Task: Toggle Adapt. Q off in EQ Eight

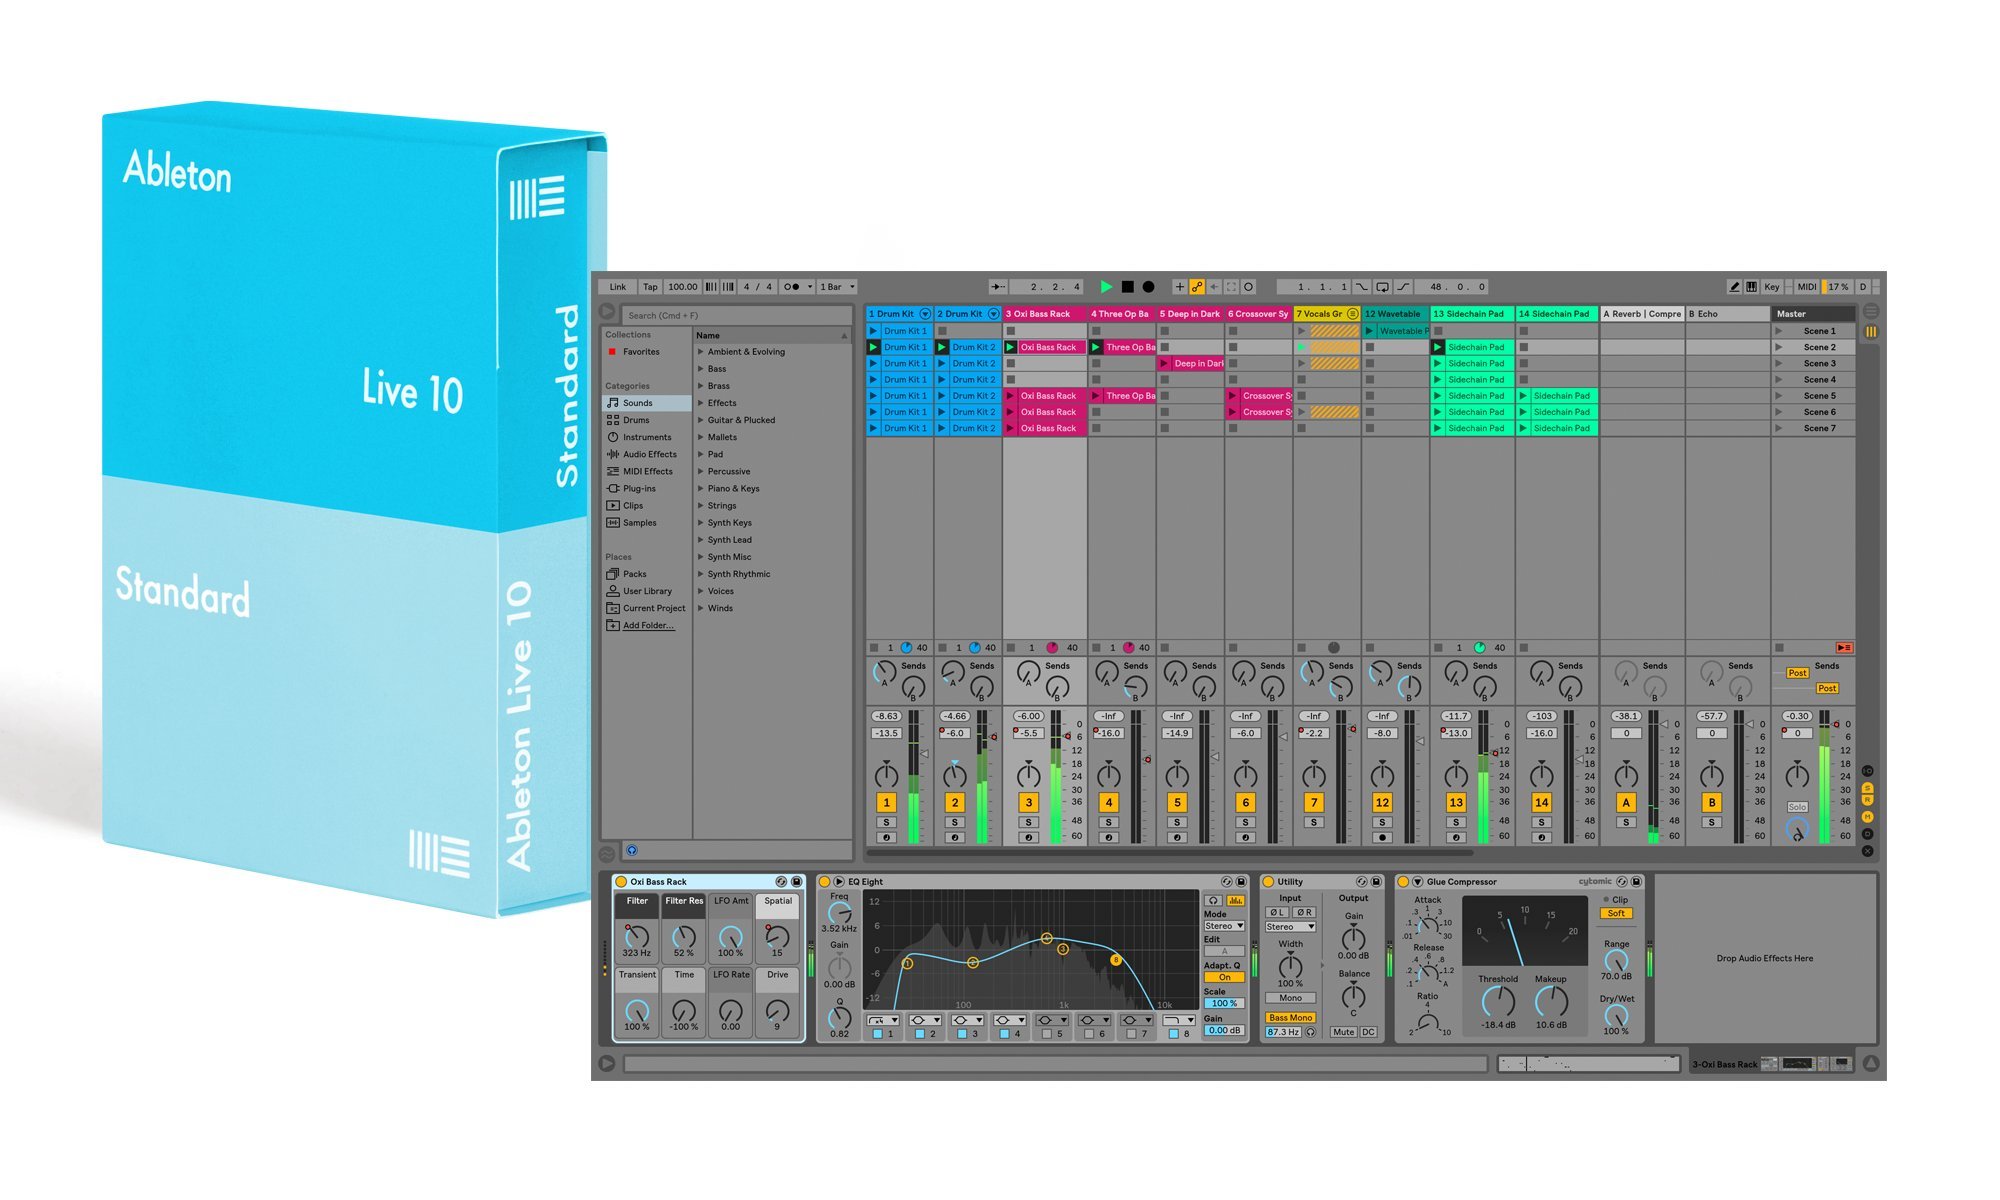Action: [1224, 977]
